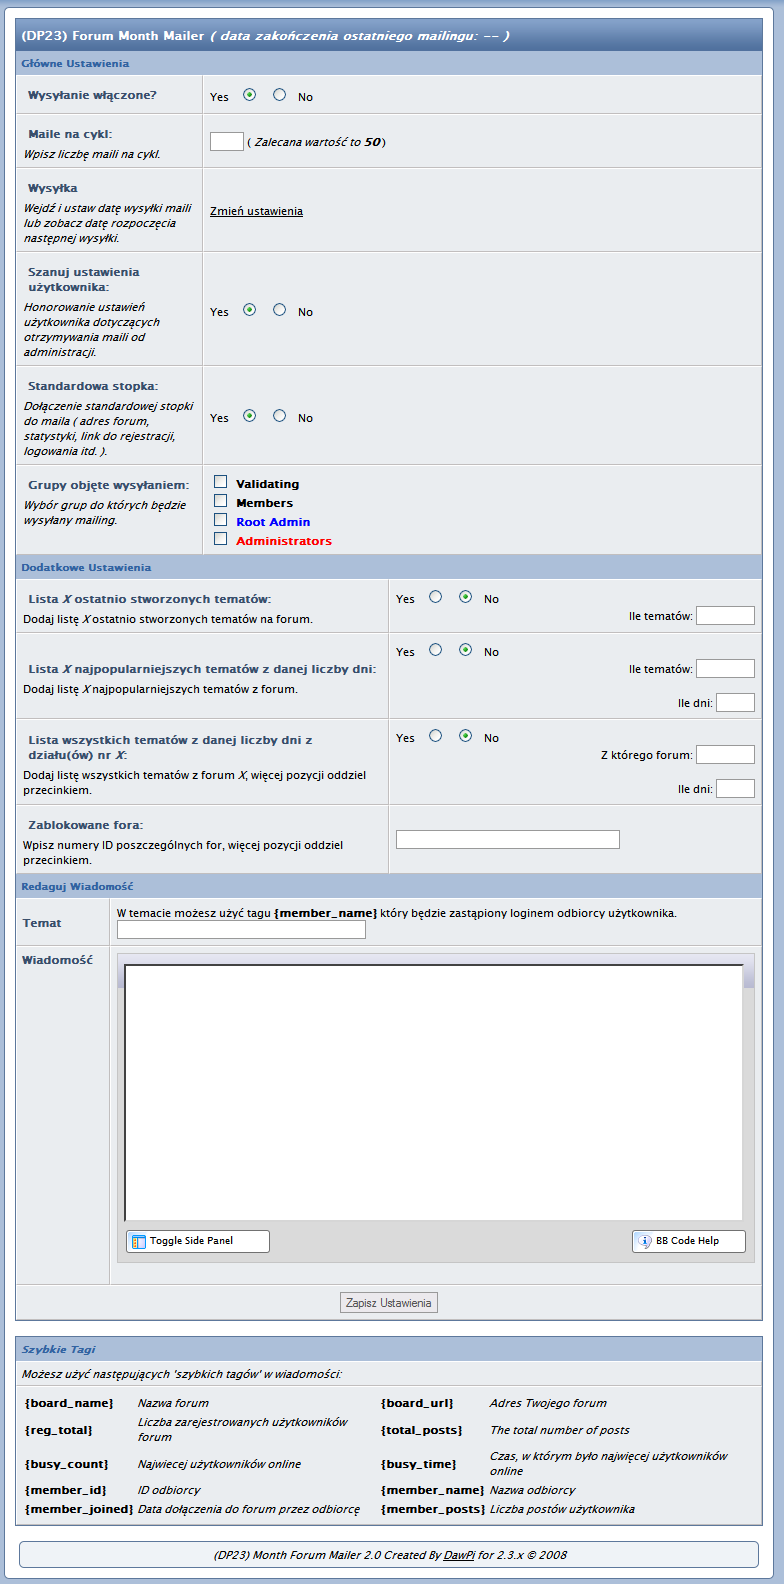Click the Zablokowane fora input field
Screen dimensions: 784x1584
[x=507, y=839]
